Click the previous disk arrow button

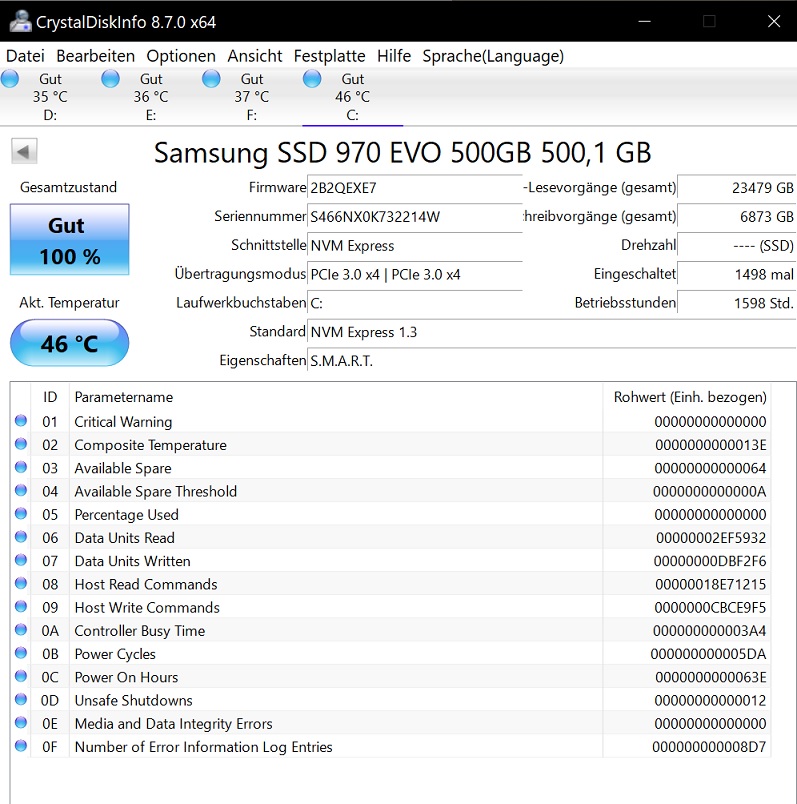coord(24,151)
